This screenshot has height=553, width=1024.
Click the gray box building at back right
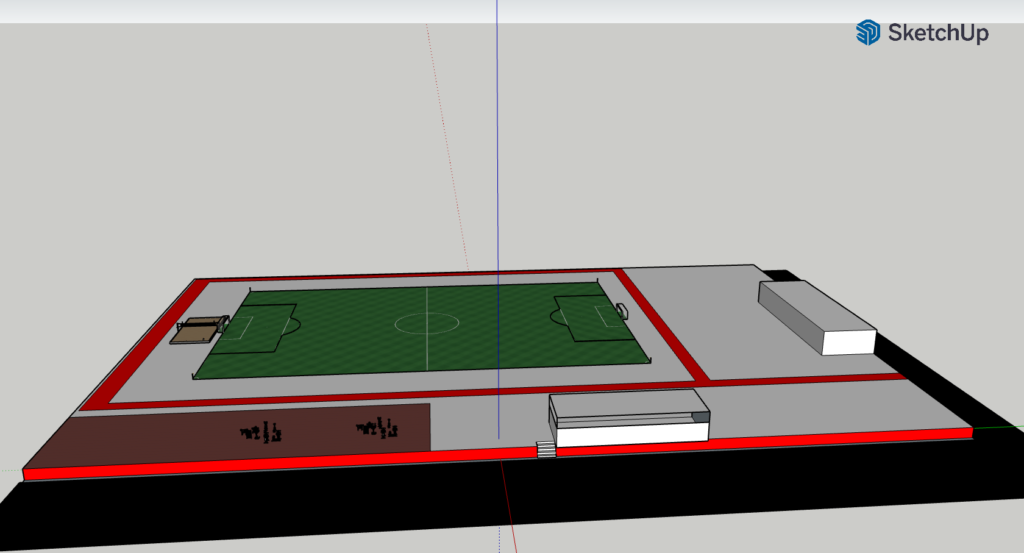pos(816,317)
